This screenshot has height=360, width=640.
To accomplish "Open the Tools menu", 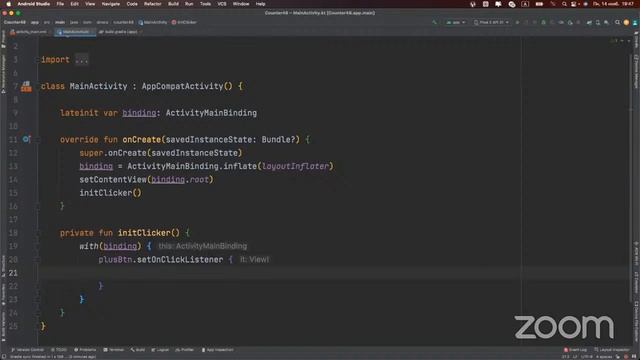I will tap(205, 4).
